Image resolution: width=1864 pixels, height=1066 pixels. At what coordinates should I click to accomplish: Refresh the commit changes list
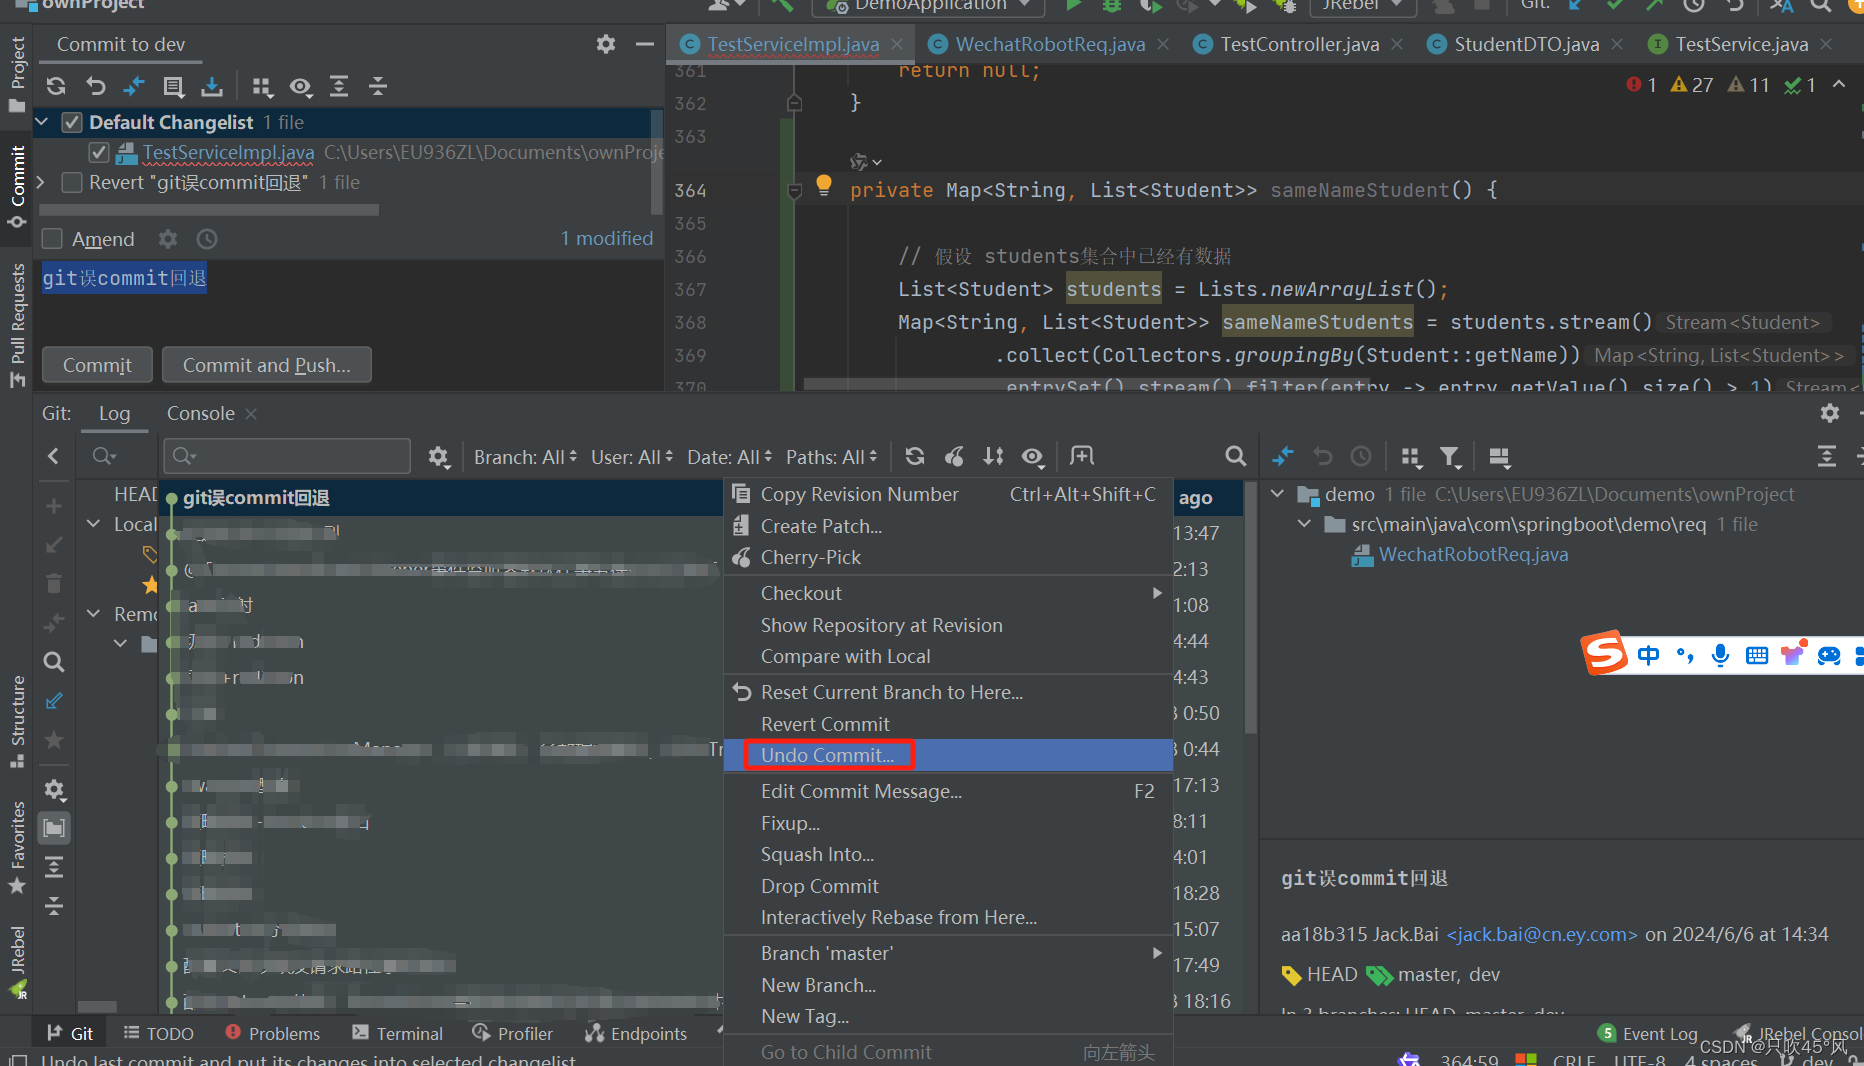click(x=56, y=86)
